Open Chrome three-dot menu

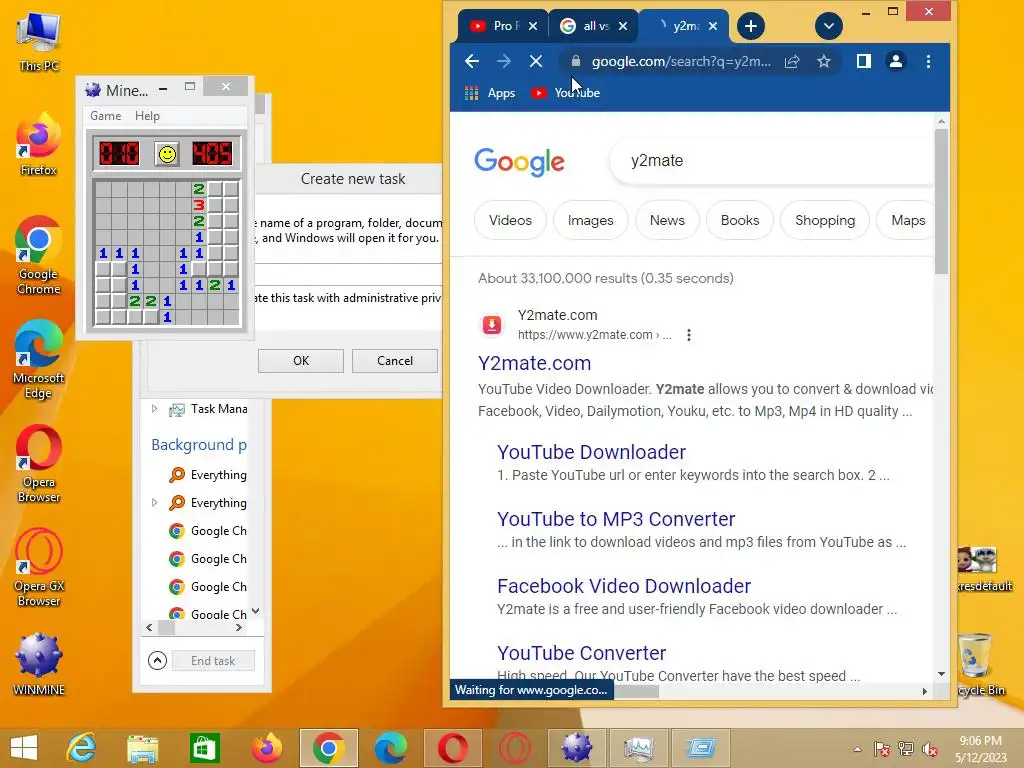point(928,61)
